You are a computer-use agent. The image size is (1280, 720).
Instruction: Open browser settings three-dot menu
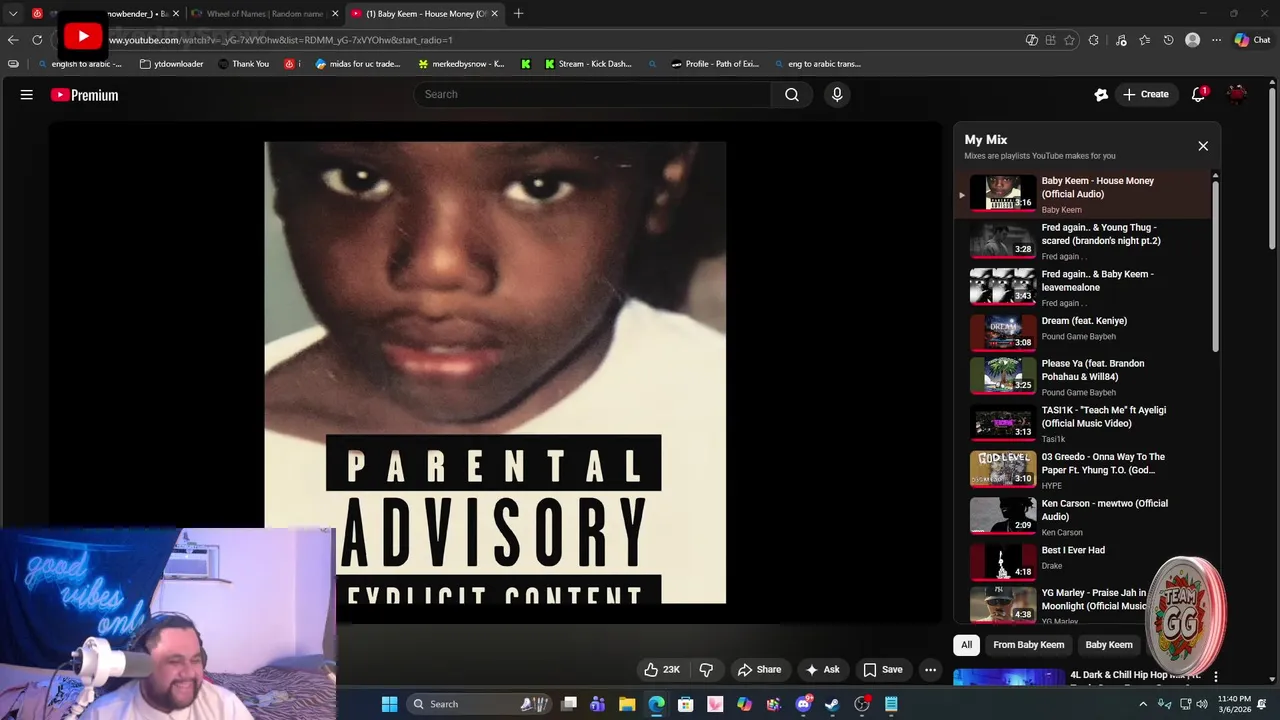(x=1216, y=40)
